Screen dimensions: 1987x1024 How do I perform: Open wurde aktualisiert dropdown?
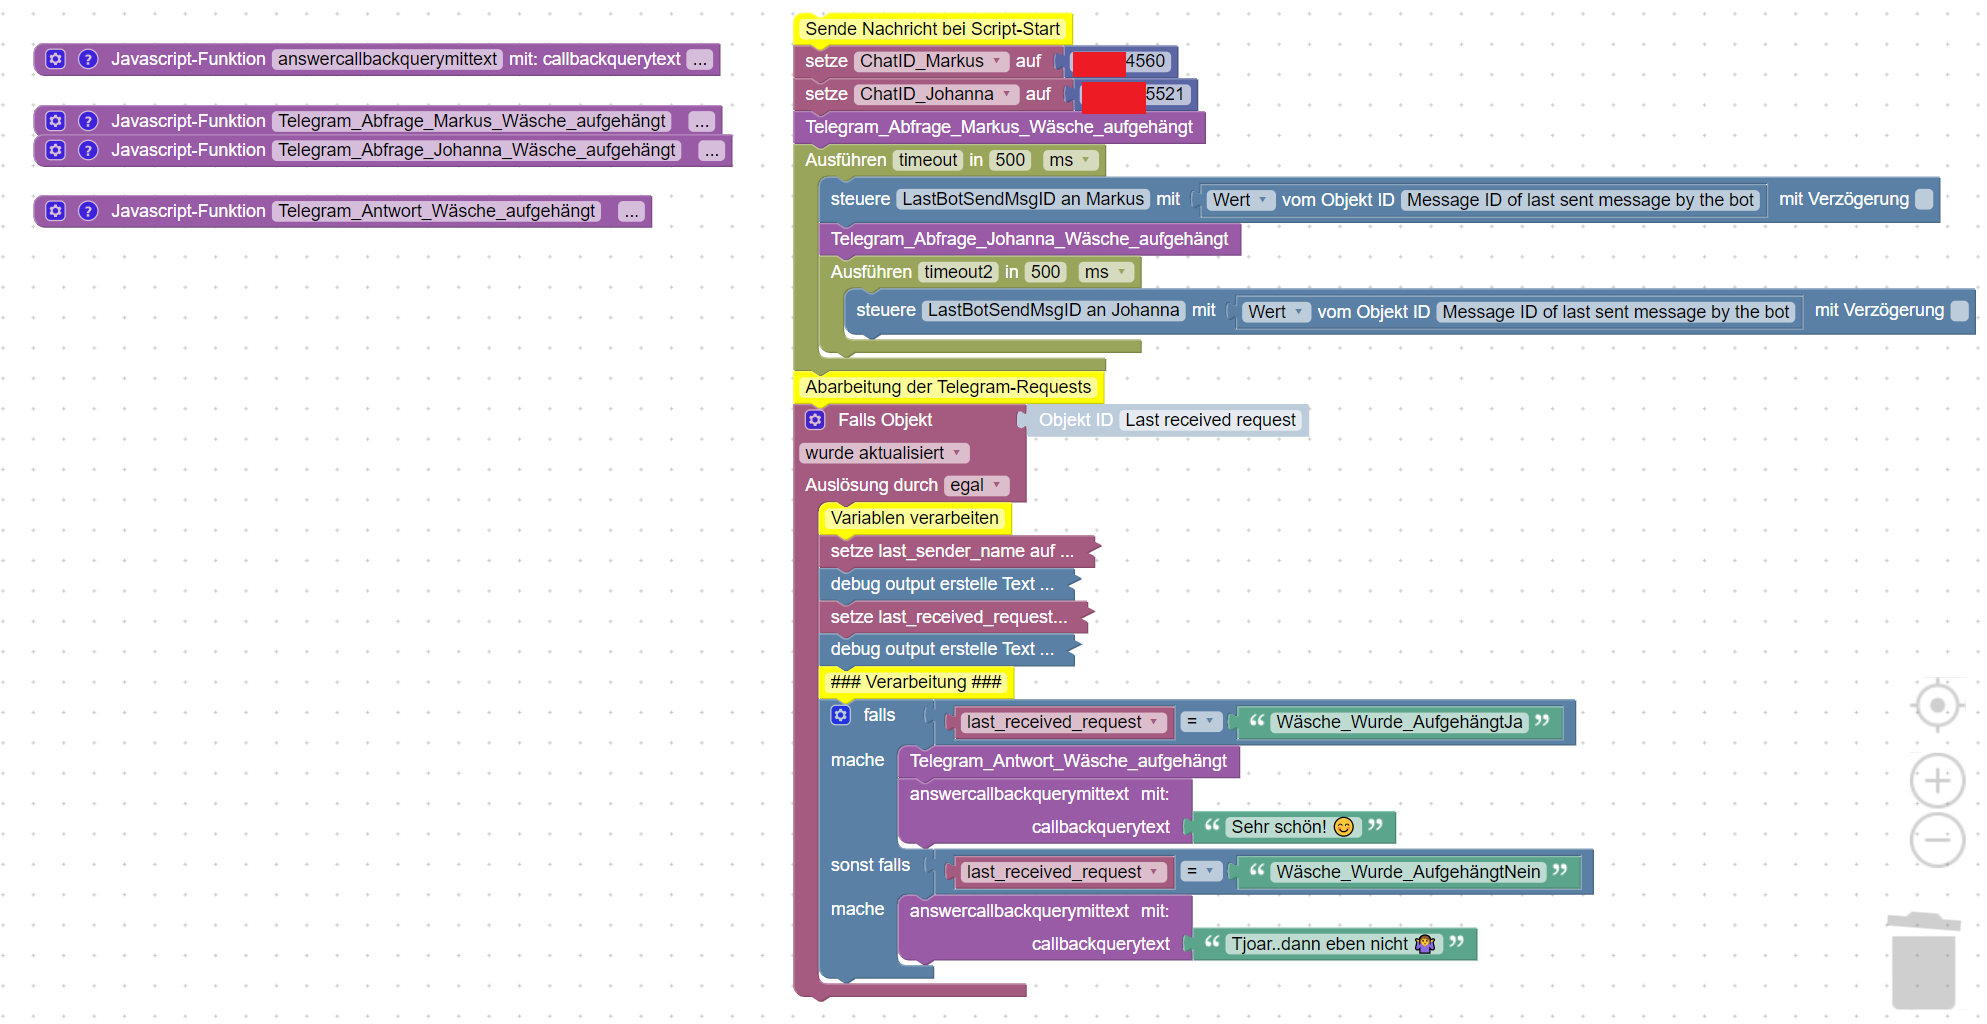[884, 453]
